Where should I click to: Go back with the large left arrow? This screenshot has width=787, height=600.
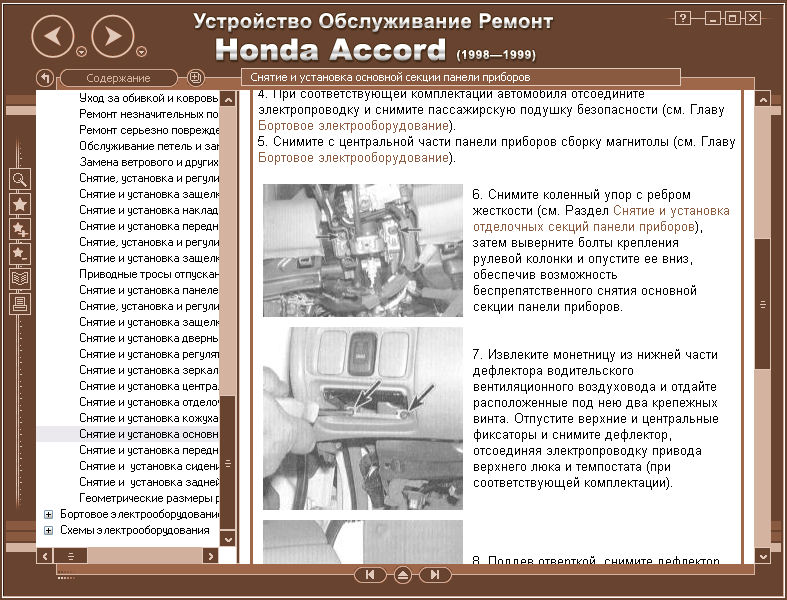(53, 37)
